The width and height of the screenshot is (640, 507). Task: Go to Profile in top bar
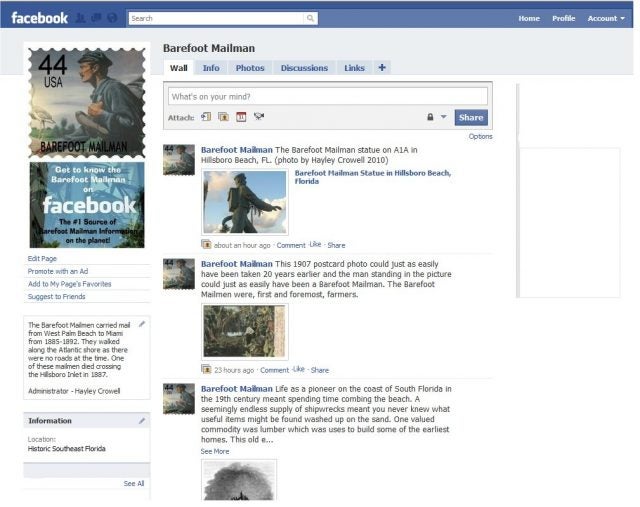564,18
